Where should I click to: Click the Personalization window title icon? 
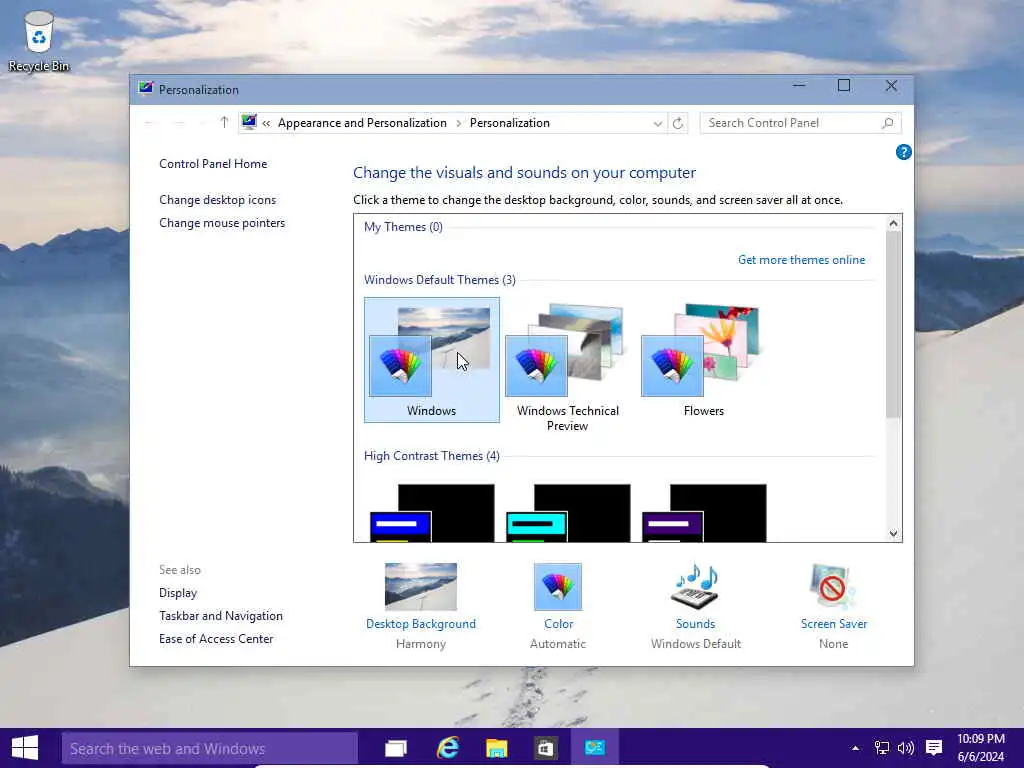pyautogui.click(x=146, y=89)
